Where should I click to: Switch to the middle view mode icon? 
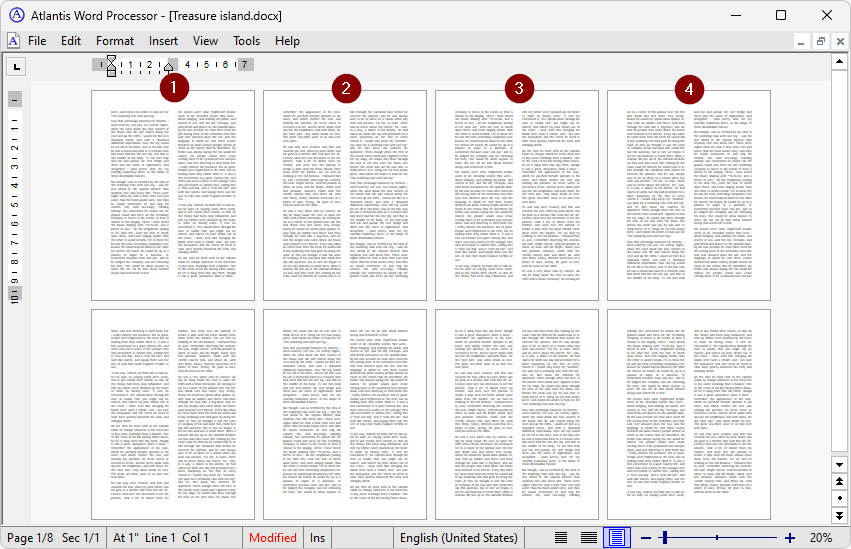[589, 538]
